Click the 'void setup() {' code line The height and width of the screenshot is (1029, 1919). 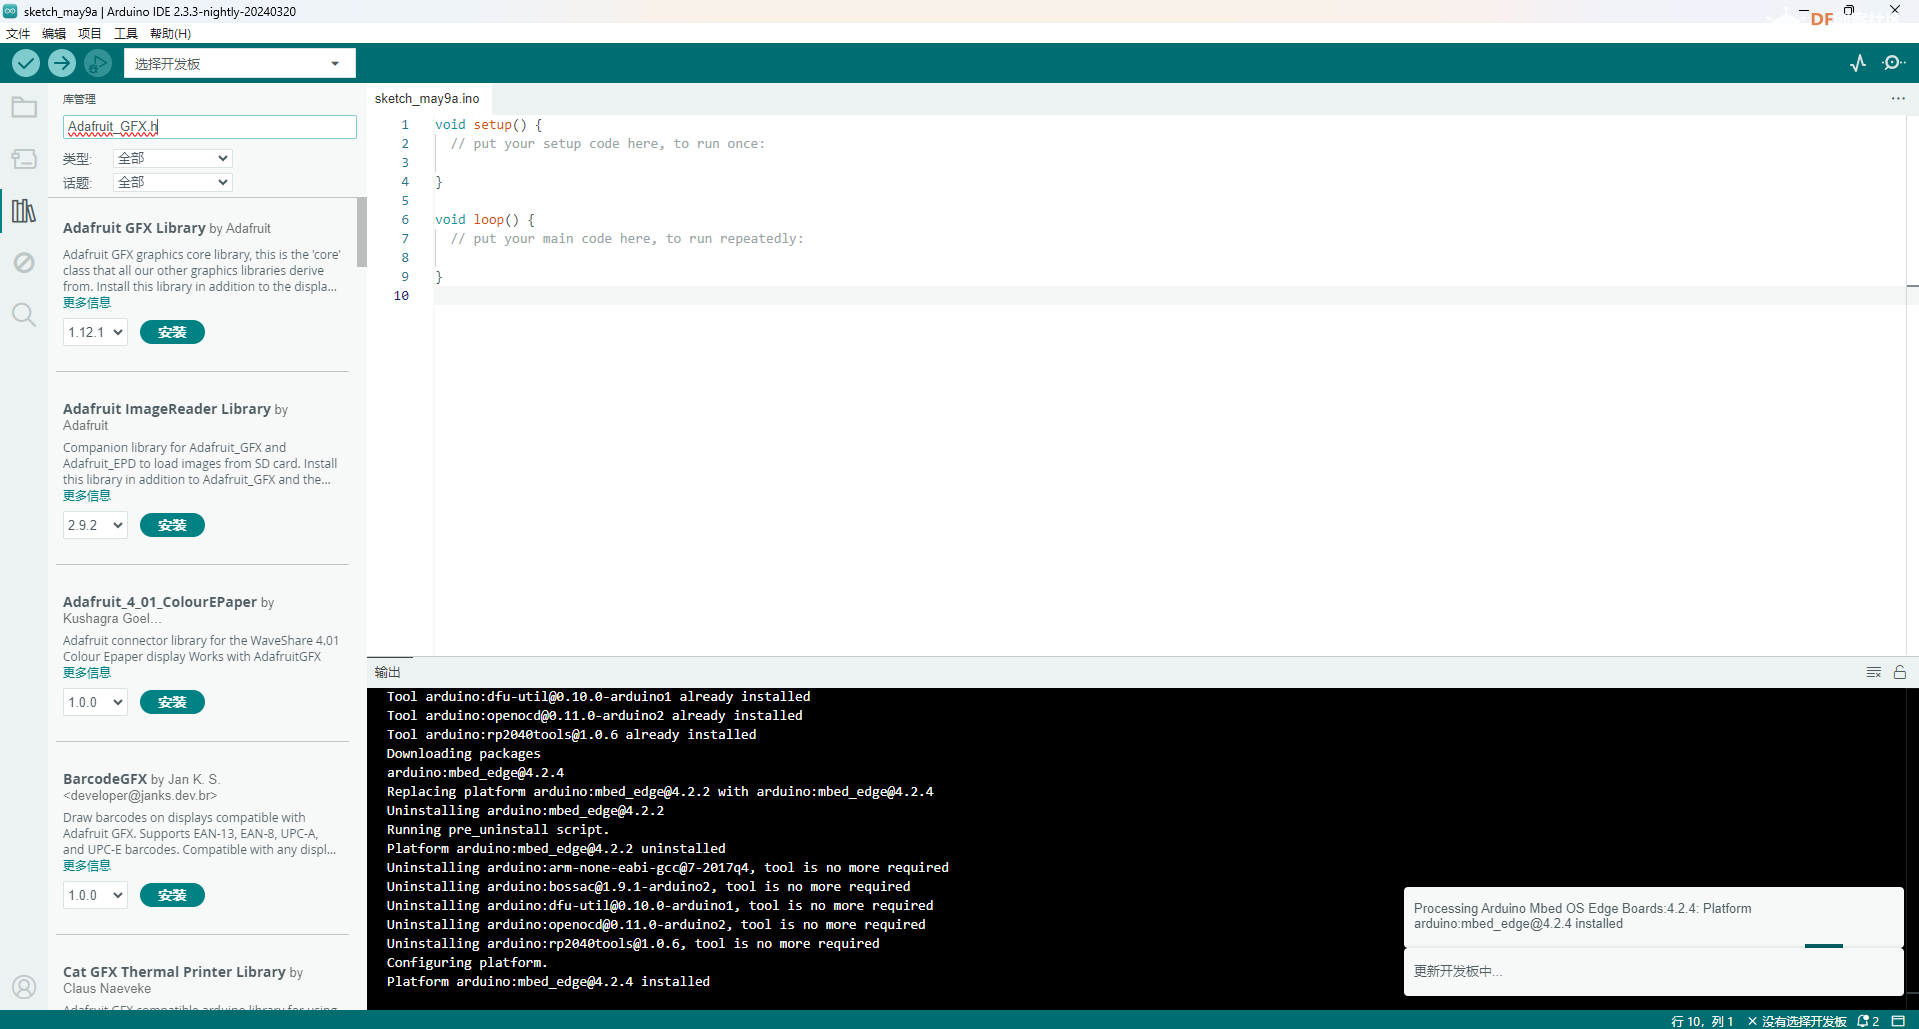click(489, 125)
